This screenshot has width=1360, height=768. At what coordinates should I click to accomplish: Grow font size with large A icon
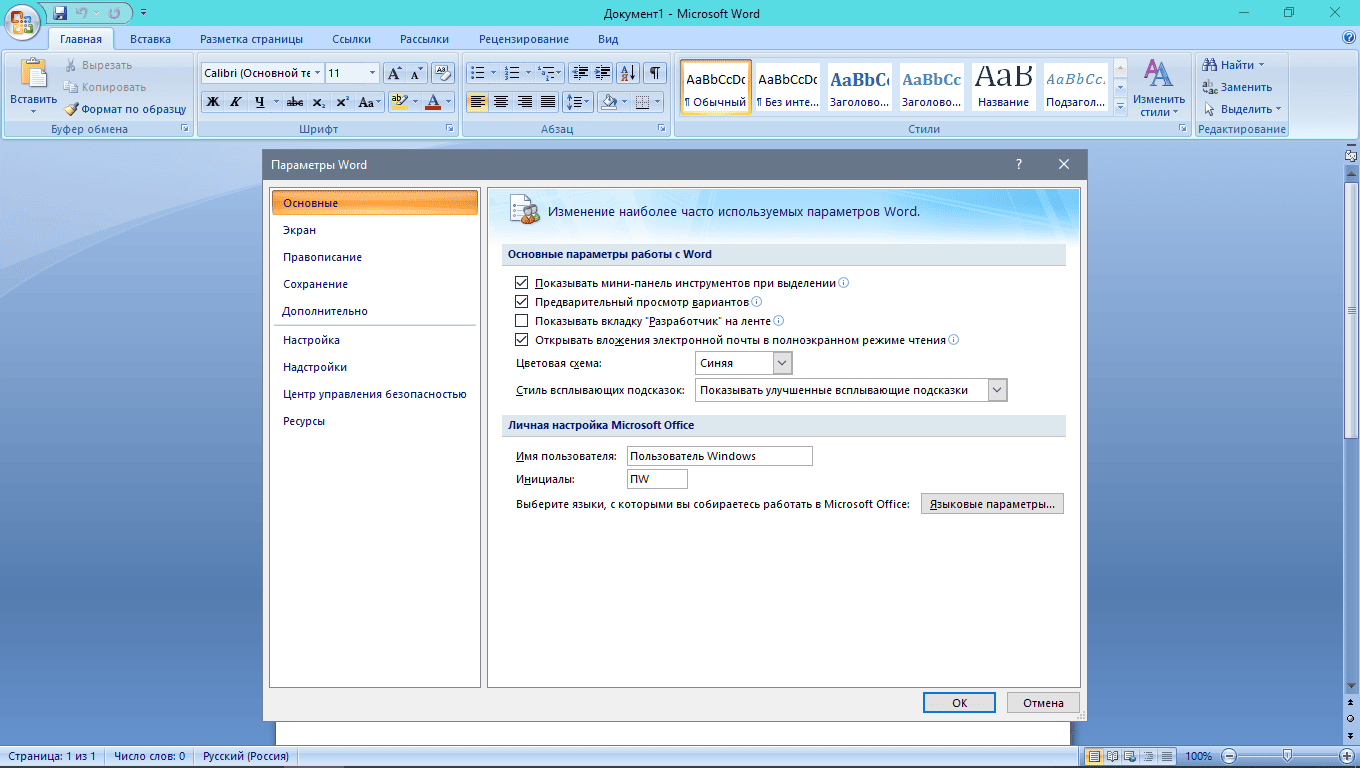tap(394, 73)
